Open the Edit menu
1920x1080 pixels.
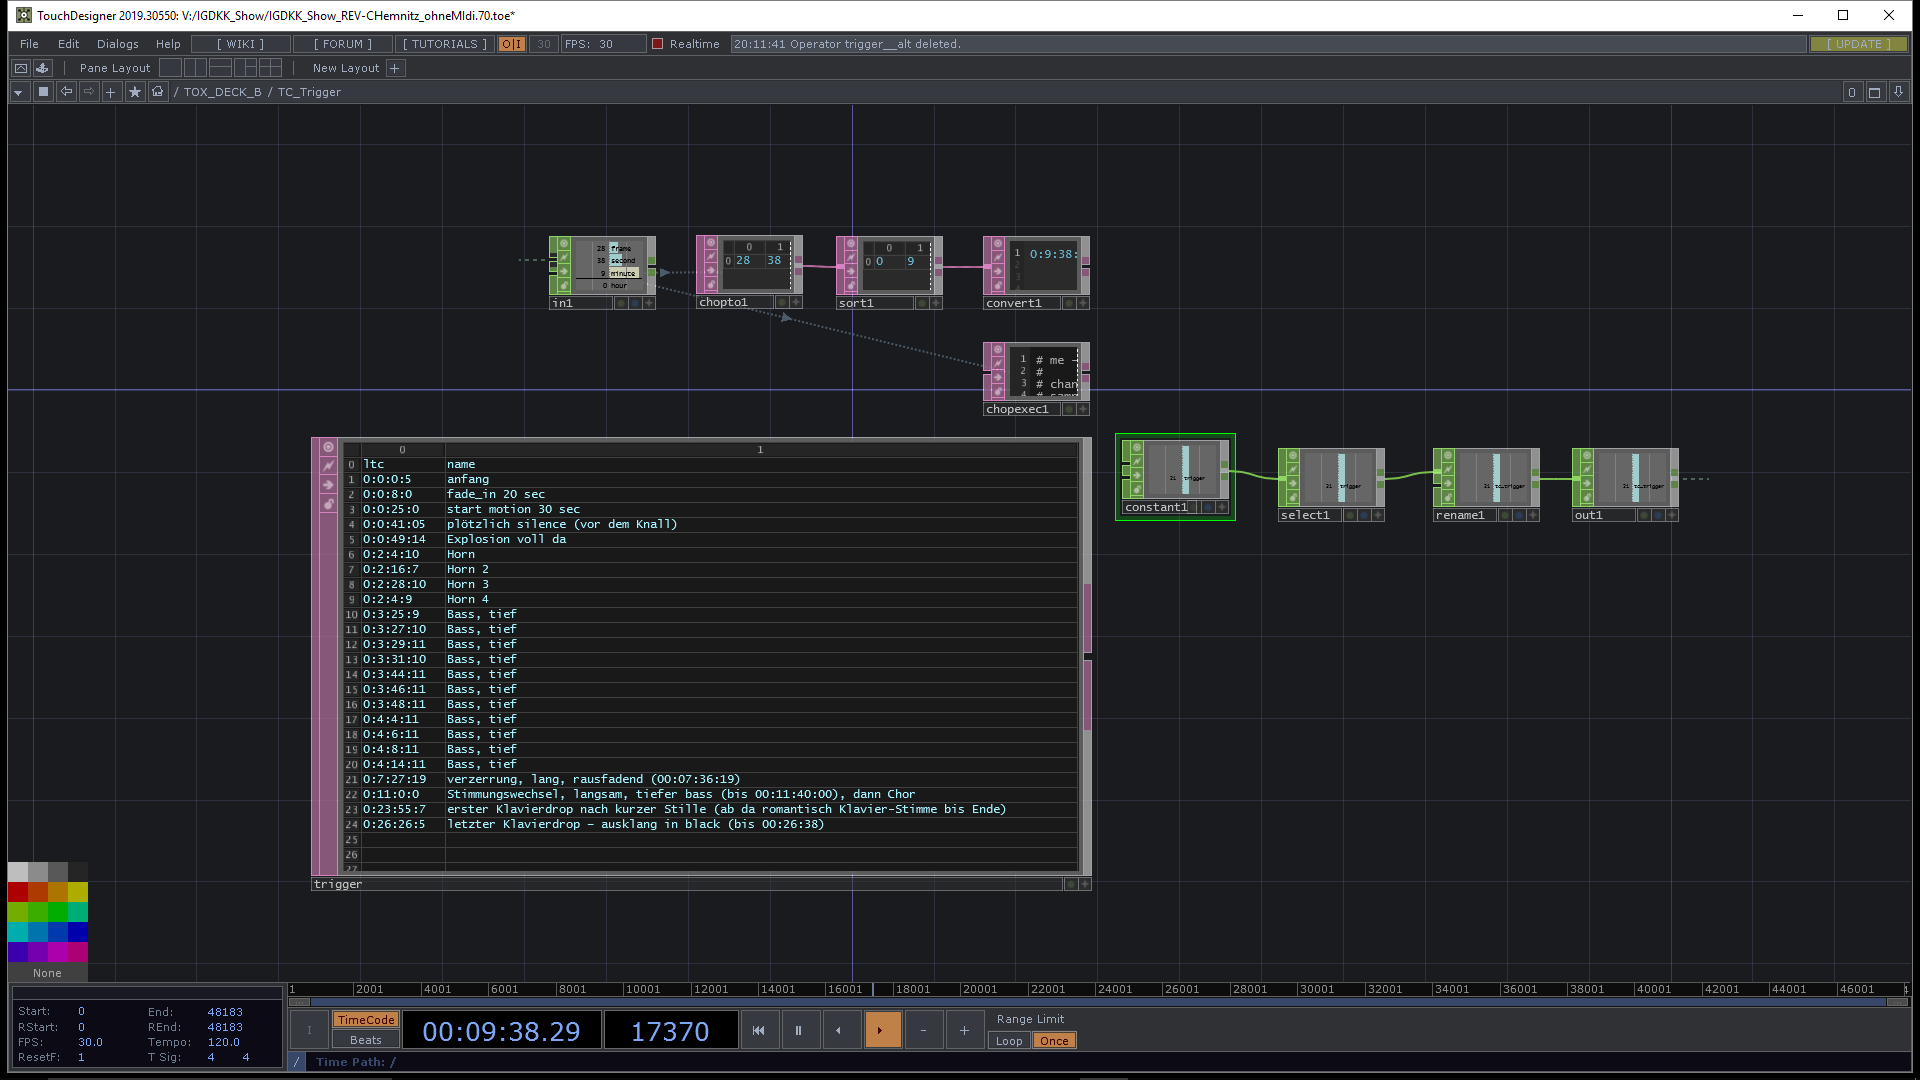pyautogui.click(x=68, y=44)
